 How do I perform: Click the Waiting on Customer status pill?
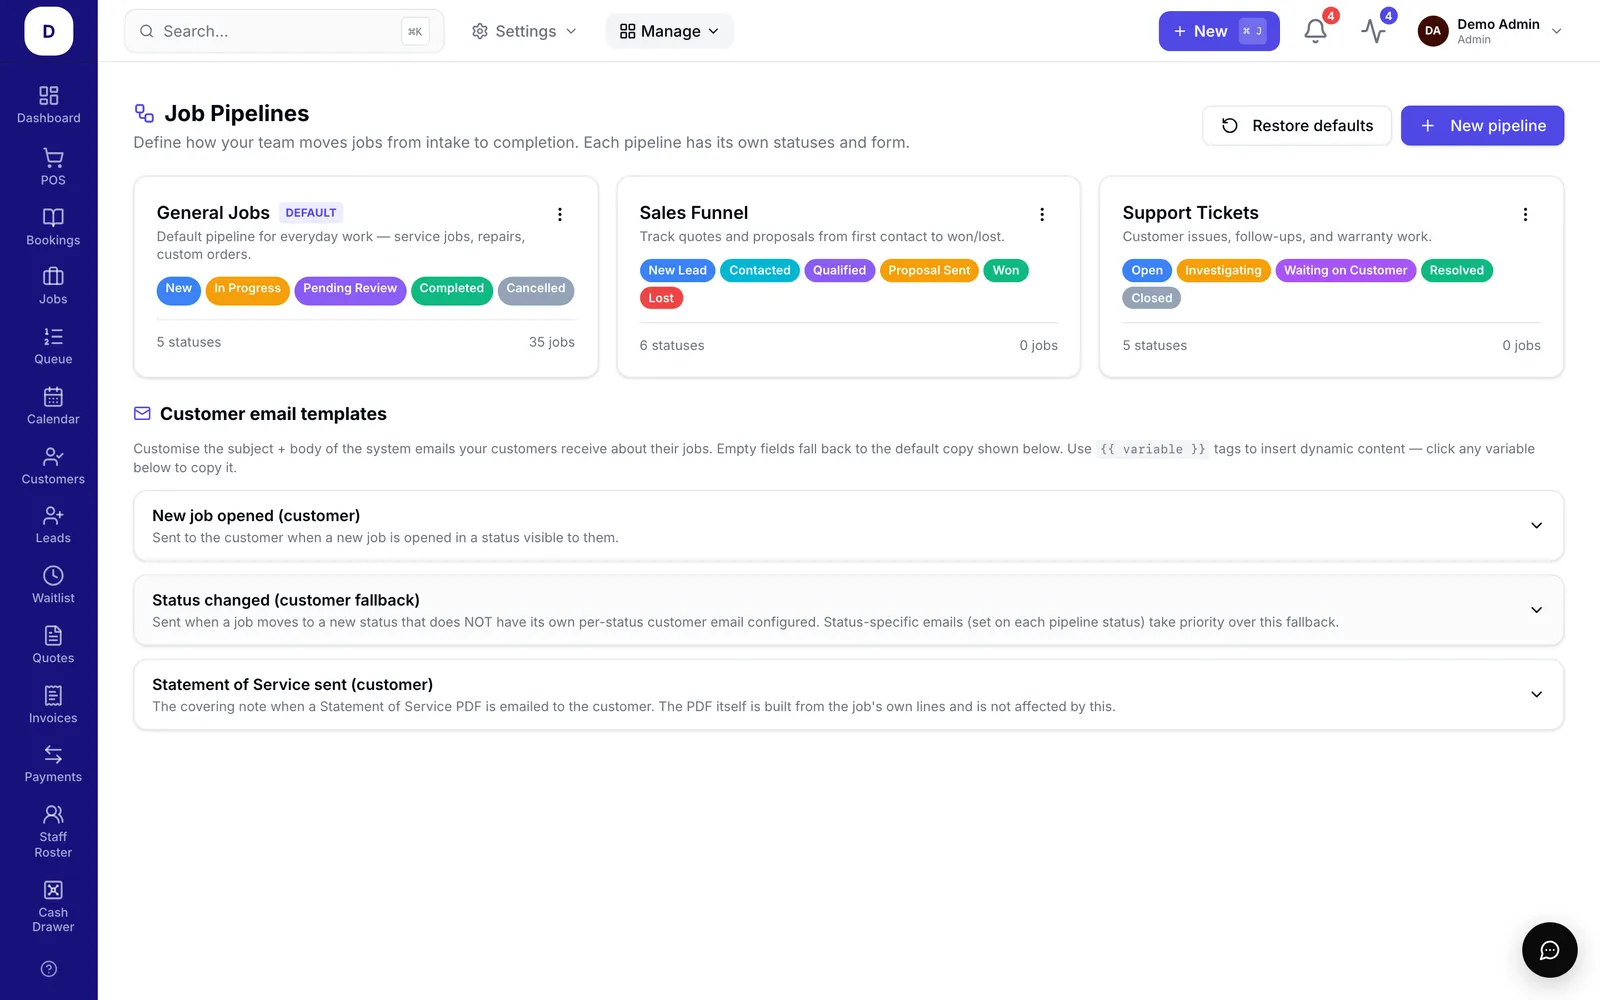pos(1345,271)
